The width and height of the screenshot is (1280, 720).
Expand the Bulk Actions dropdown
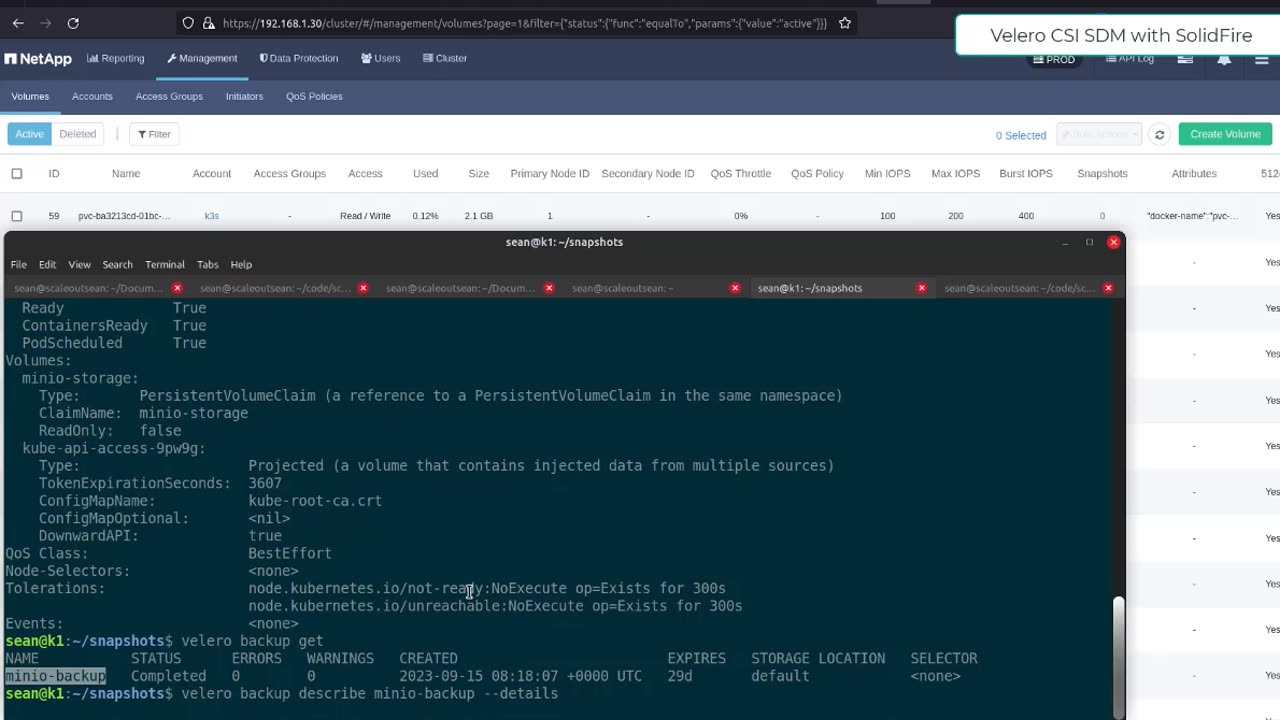(x=1099, y=134)
